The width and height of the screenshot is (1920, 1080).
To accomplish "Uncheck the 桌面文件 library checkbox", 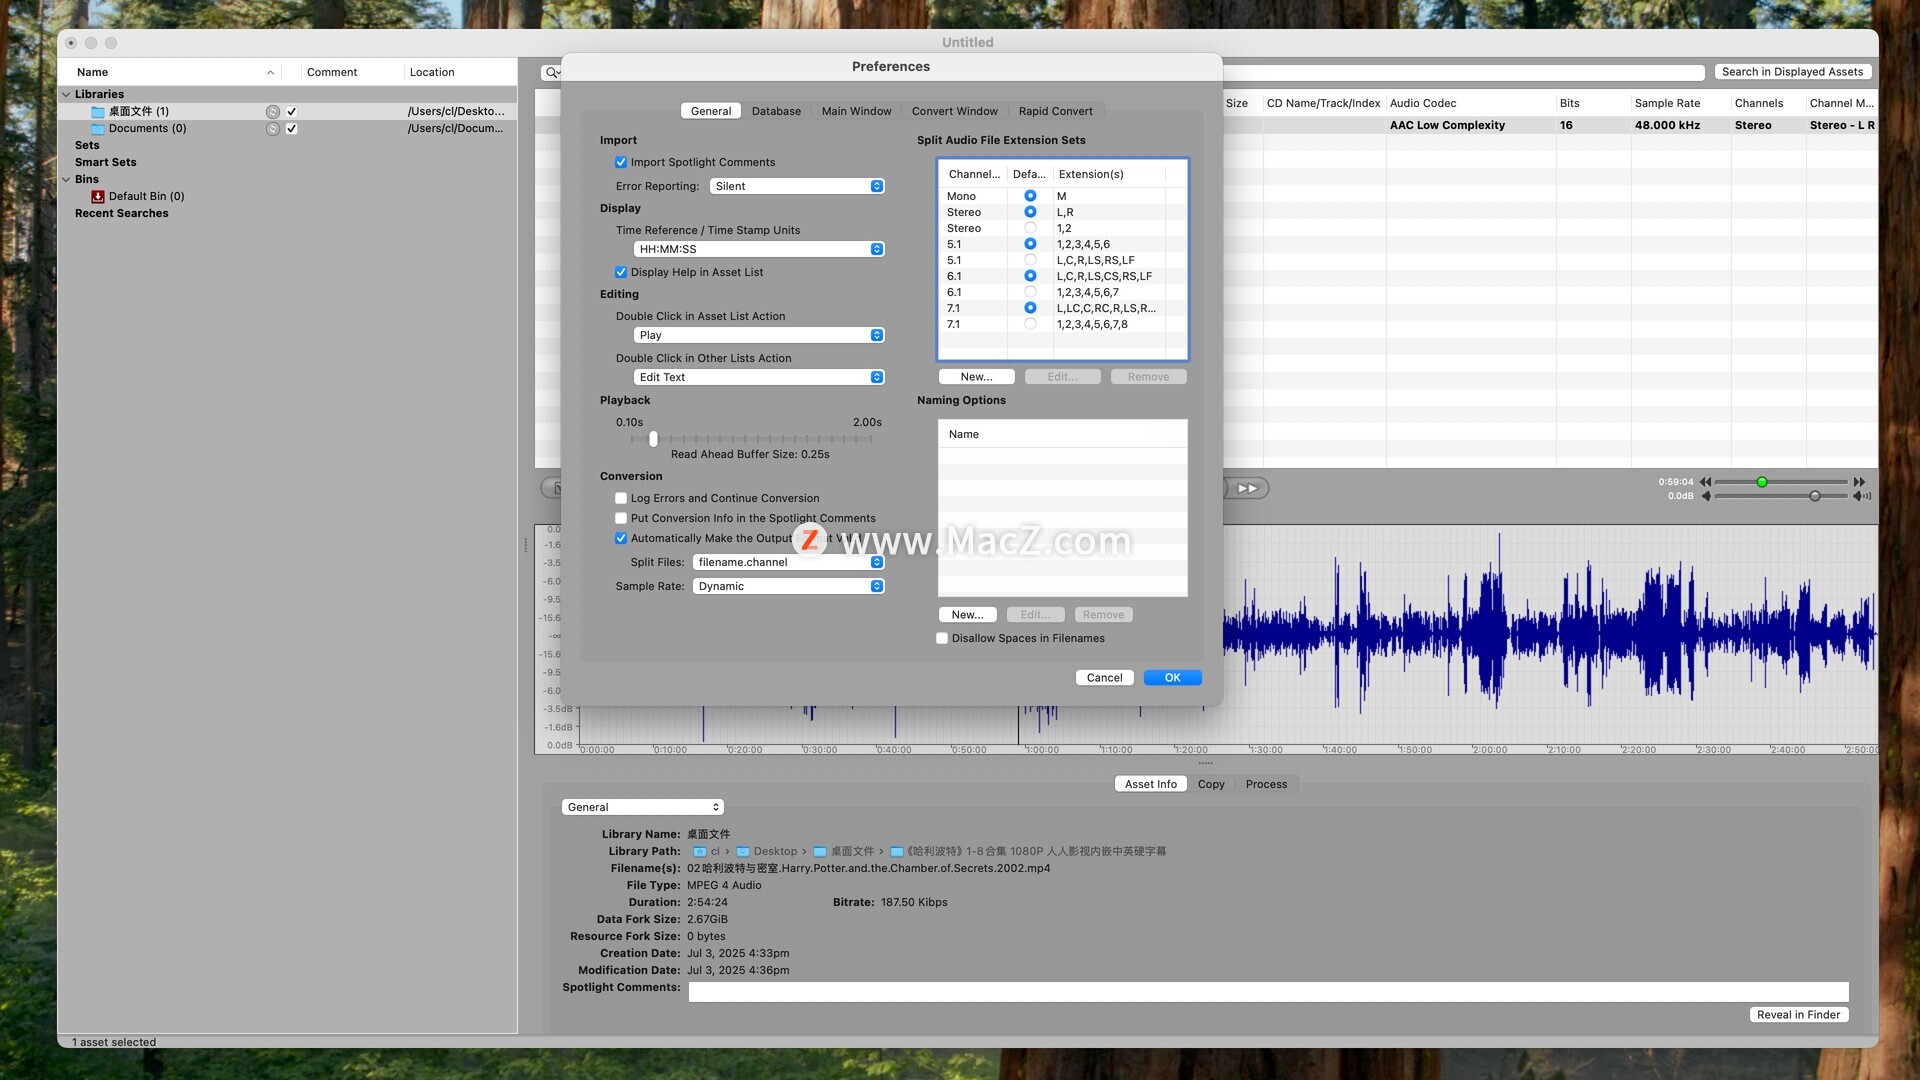I will (x=291, y=112).
